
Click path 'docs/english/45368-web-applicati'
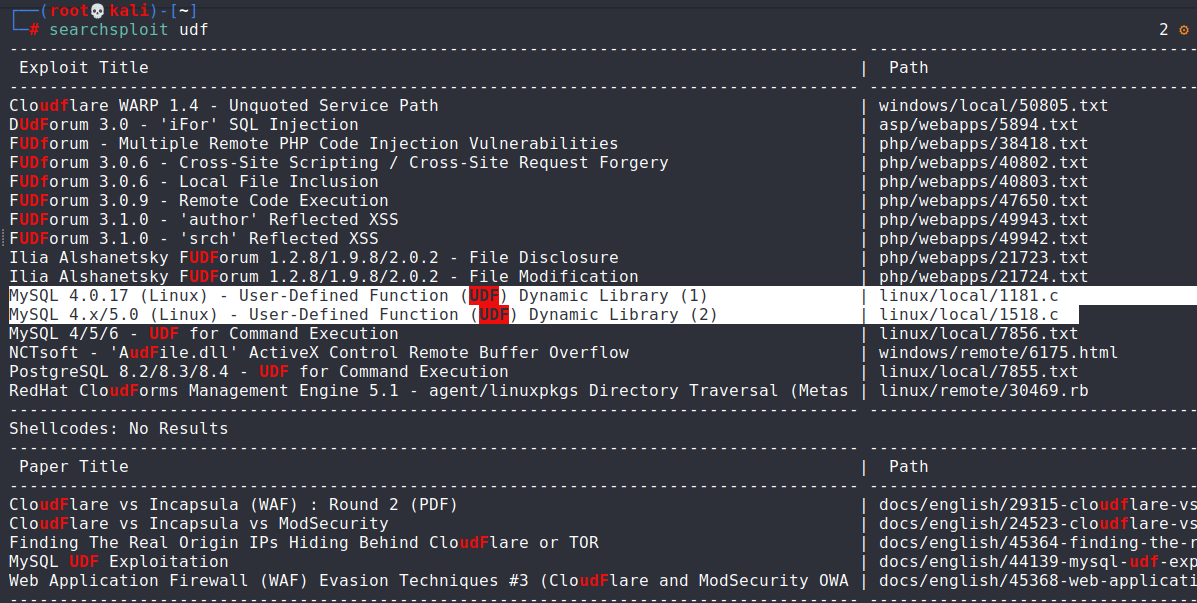(1037, 581)
